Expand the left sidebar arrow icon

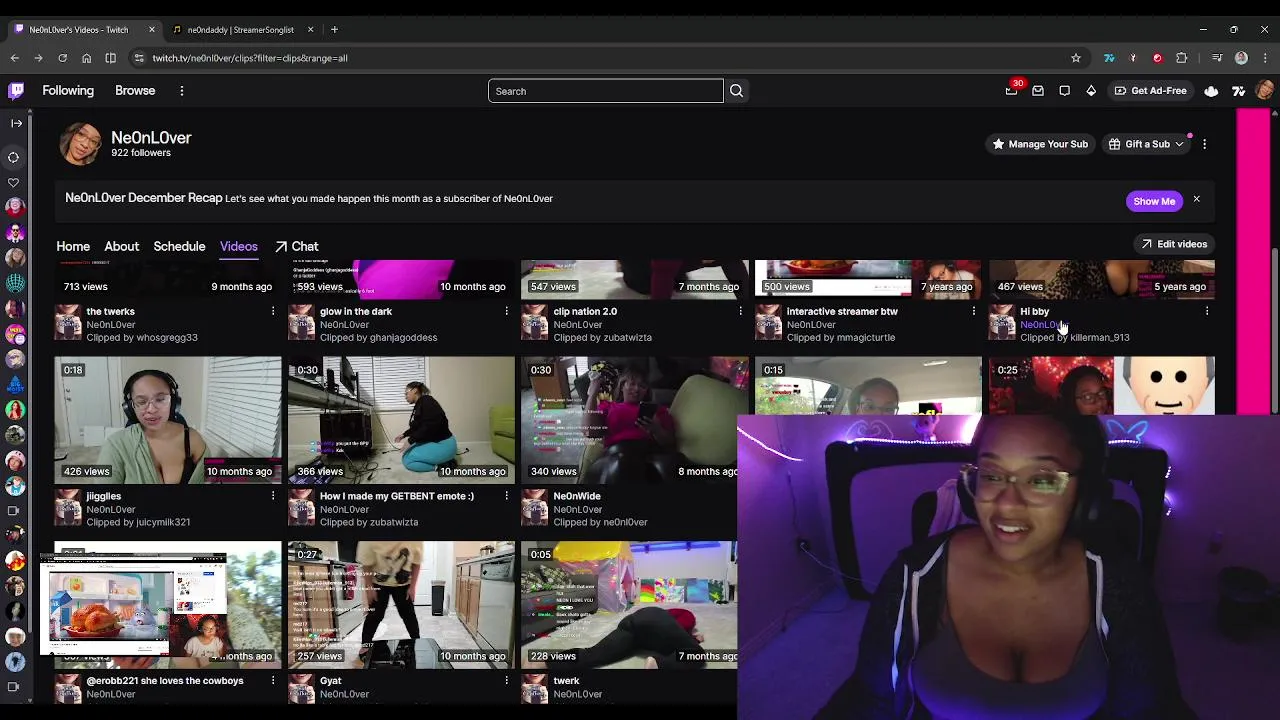pos(16,123)
